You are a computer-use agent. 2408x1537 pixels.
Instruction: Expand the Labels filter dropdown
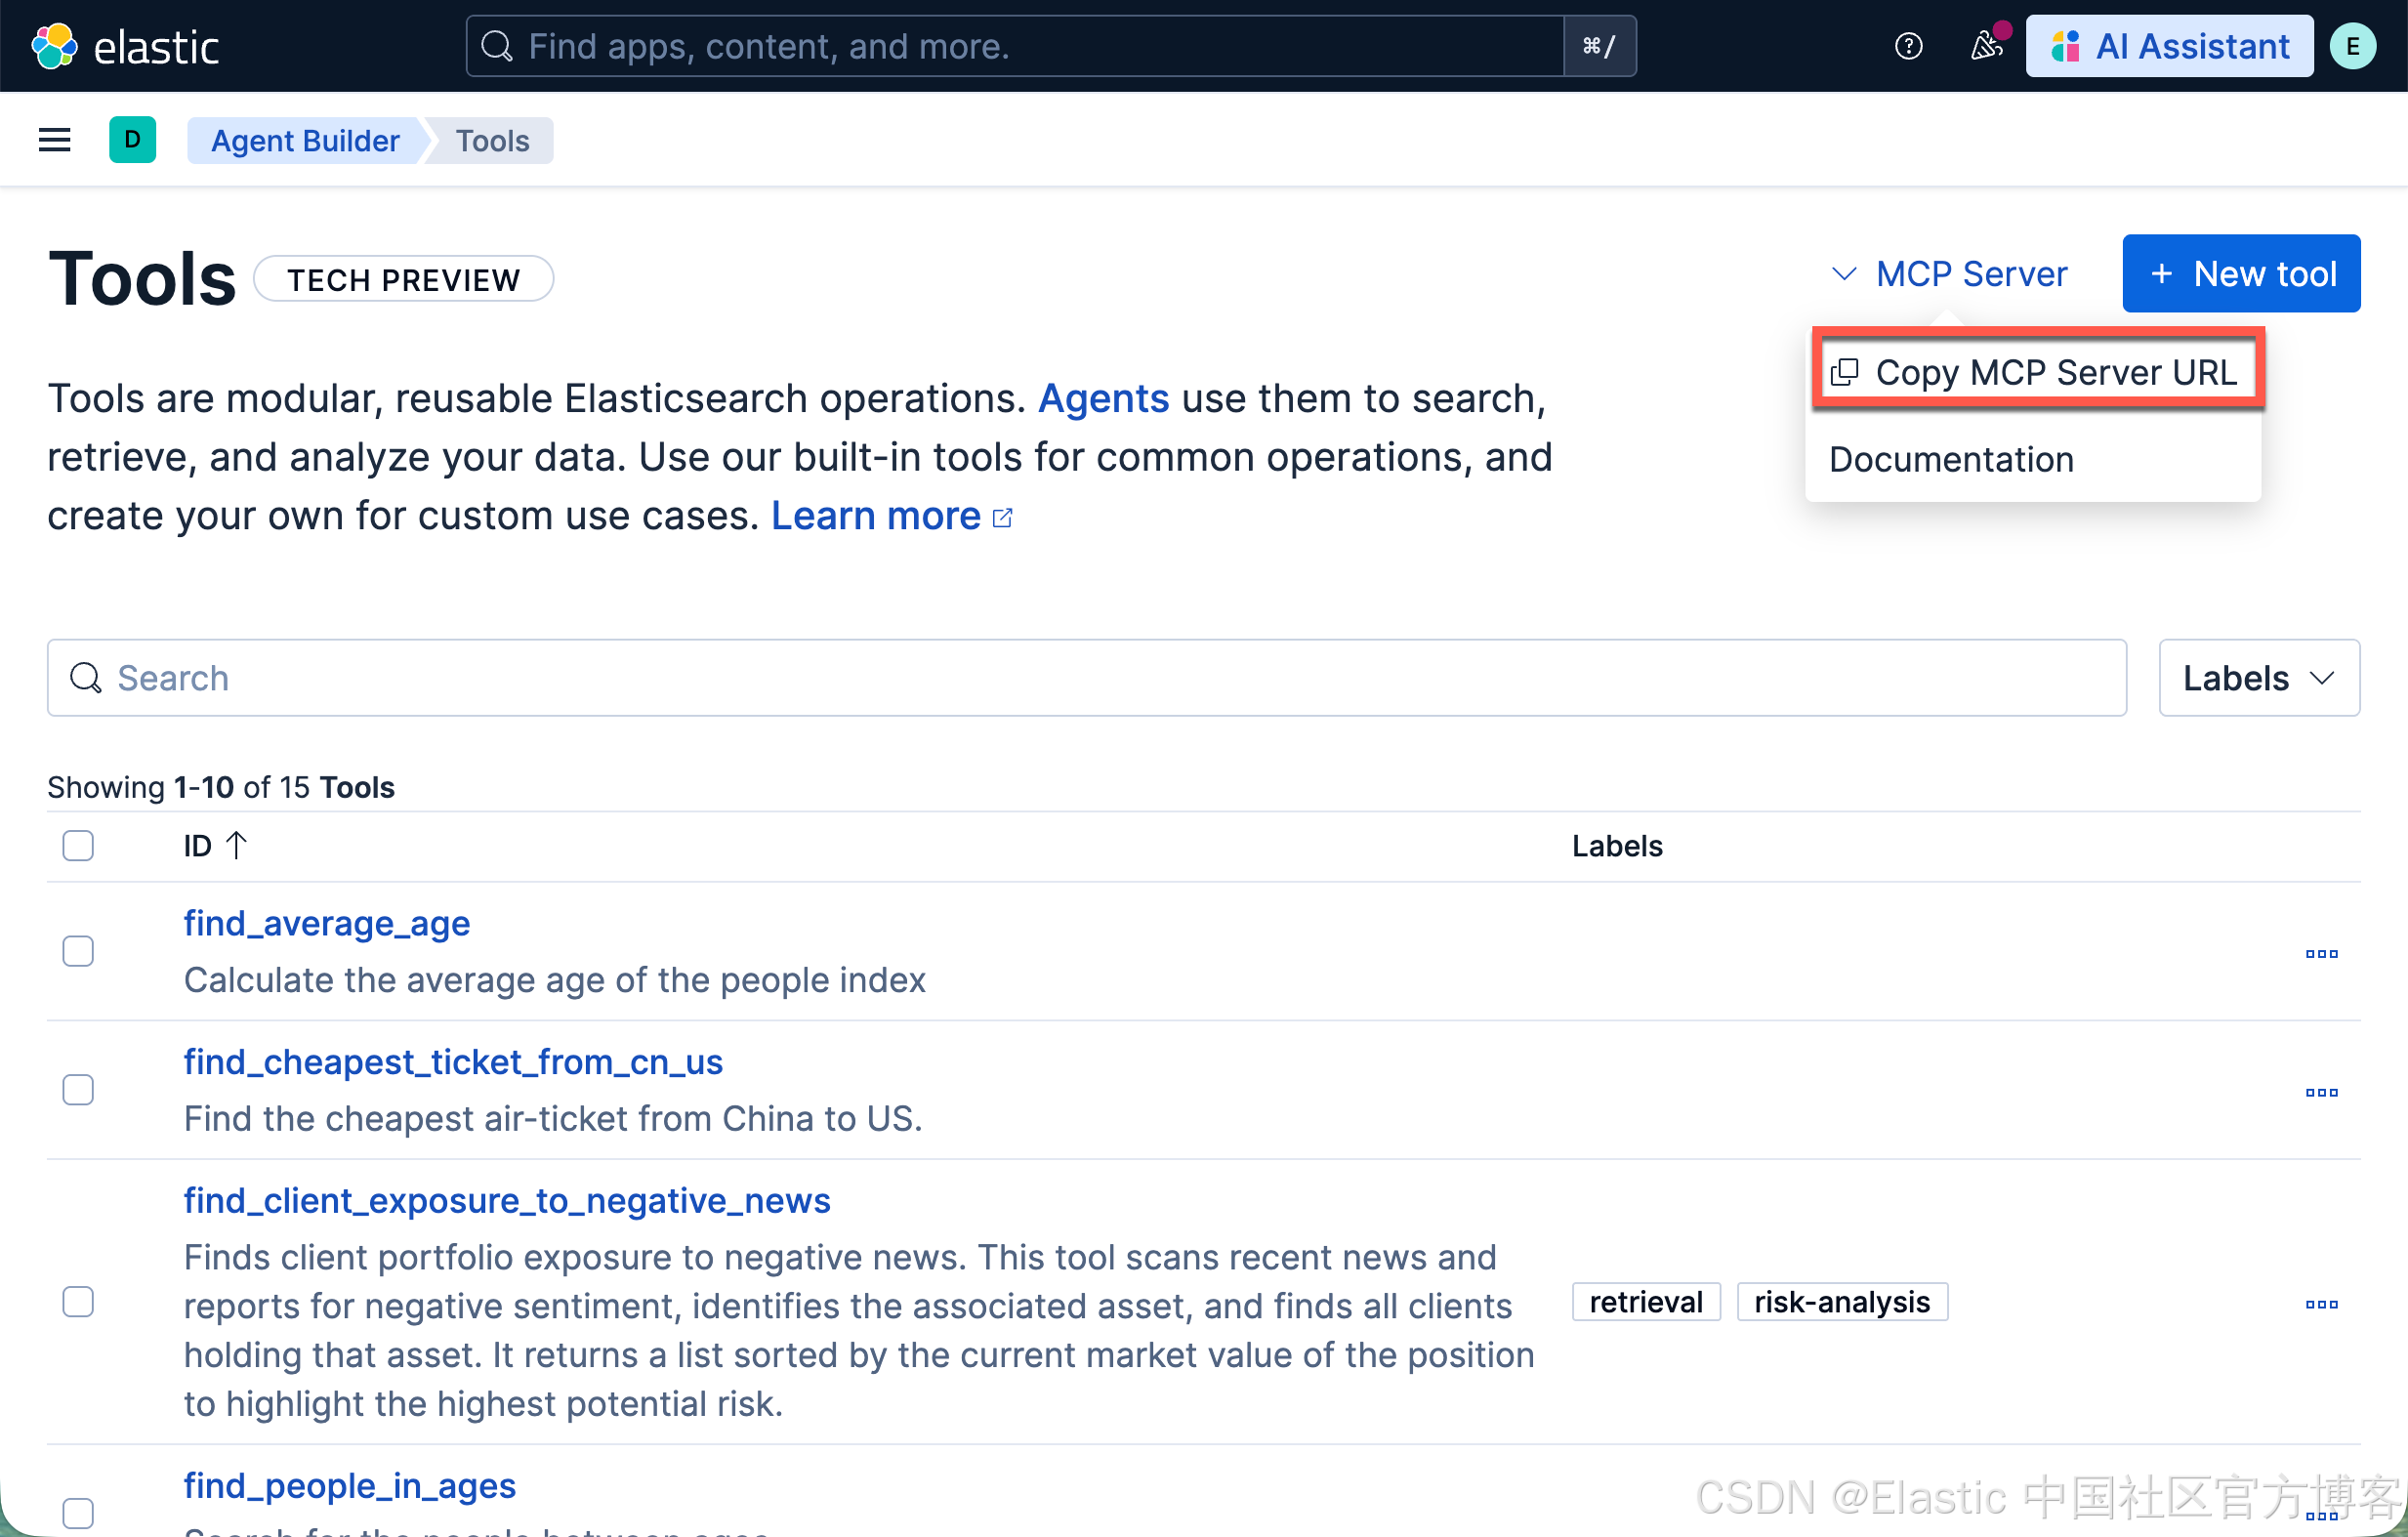pos(2259,678)
